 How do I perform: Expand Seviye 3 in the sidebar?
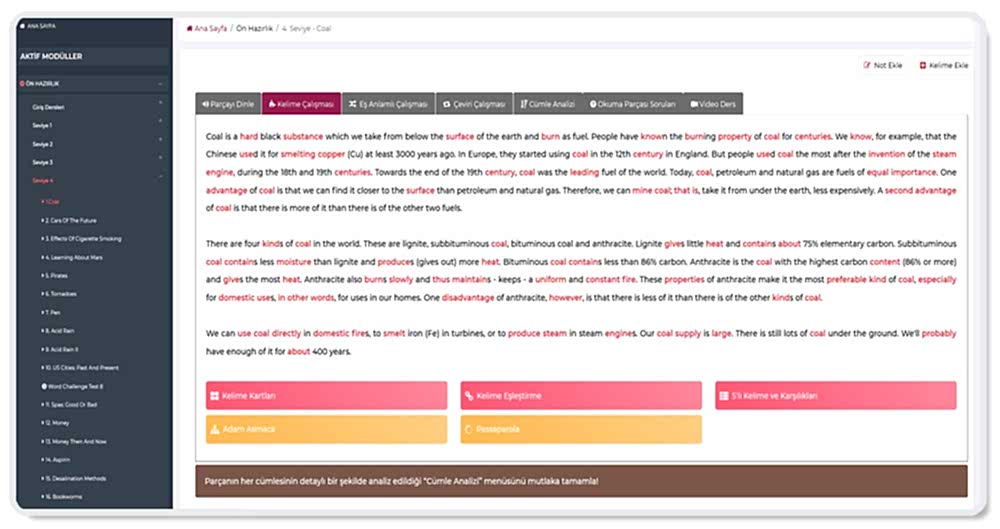pyautogui.click(x=160, y=162)
